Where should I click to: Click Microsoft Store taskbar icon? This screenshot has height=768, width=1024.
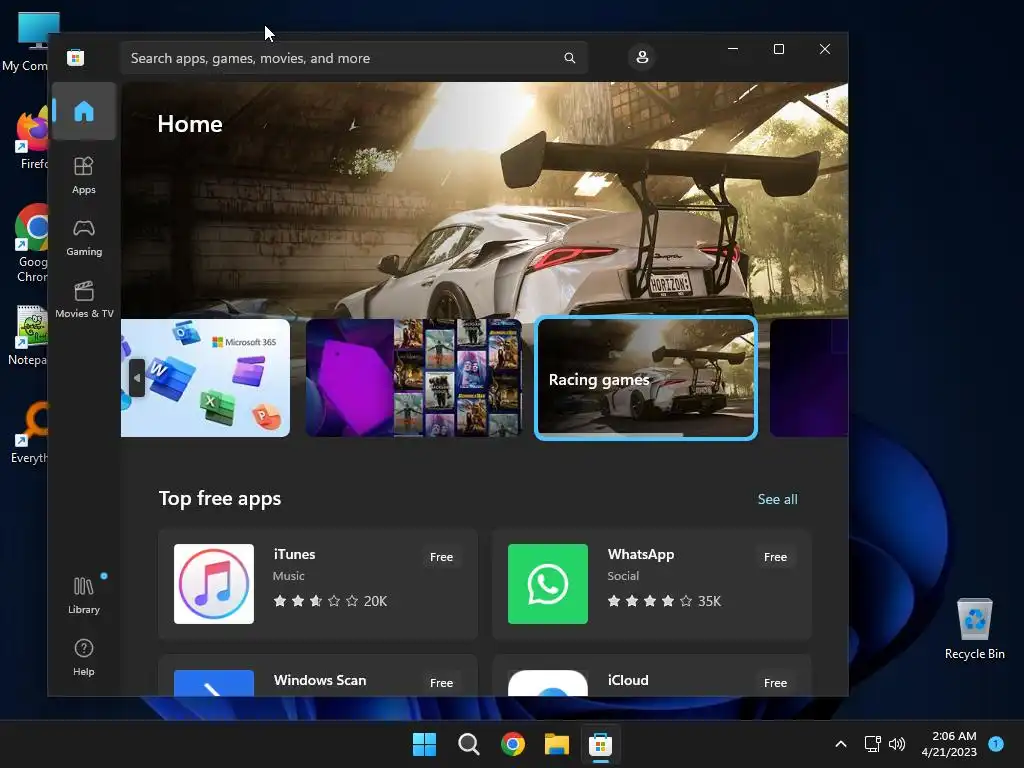[x=600, y=744]
